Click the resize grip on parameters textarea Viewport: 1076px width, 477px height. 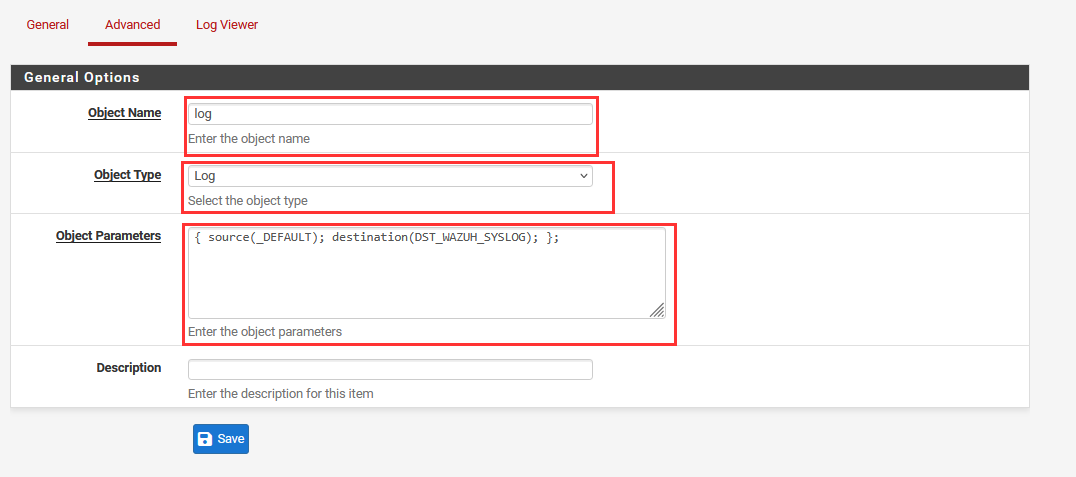point(657,310)
